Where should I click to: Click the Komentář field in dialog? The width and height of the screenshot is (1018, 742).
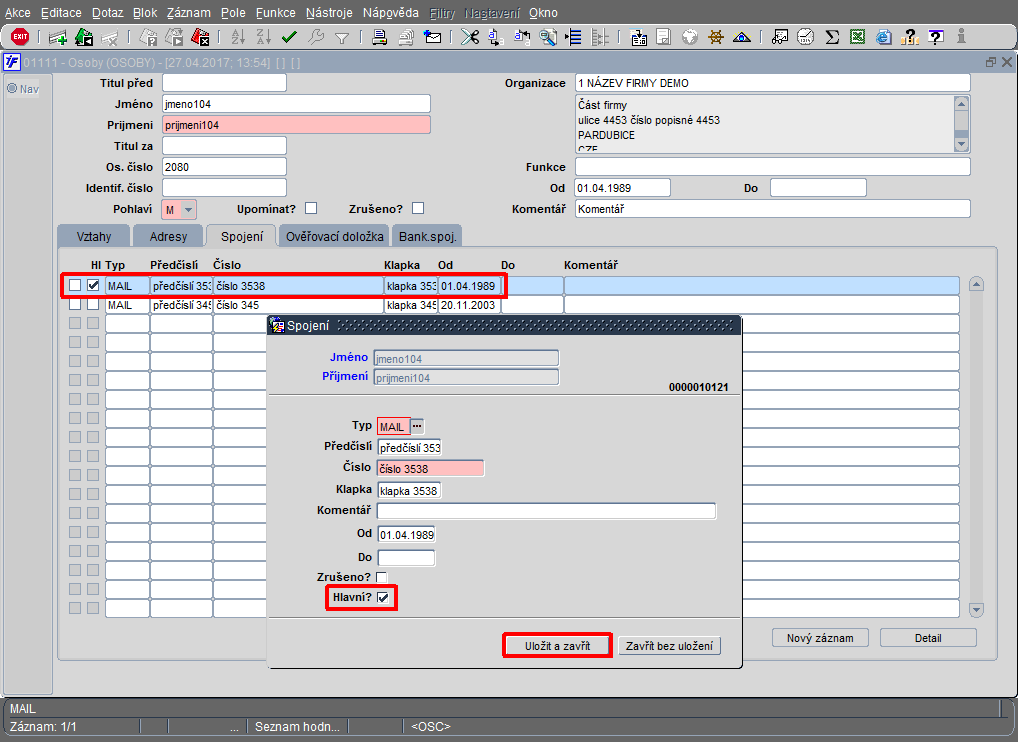(x=547, y=511)
